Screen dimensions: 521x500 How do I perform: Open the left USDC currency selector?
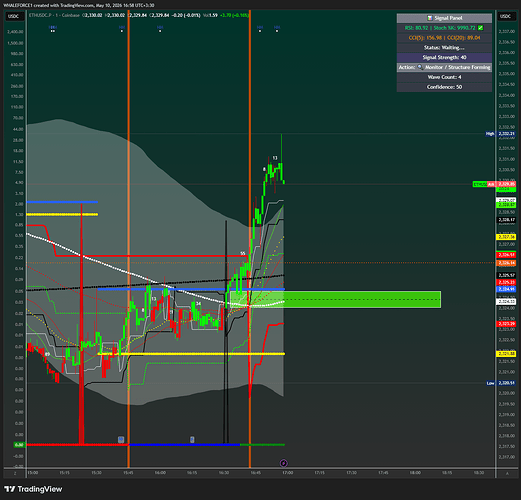point(14,16)
